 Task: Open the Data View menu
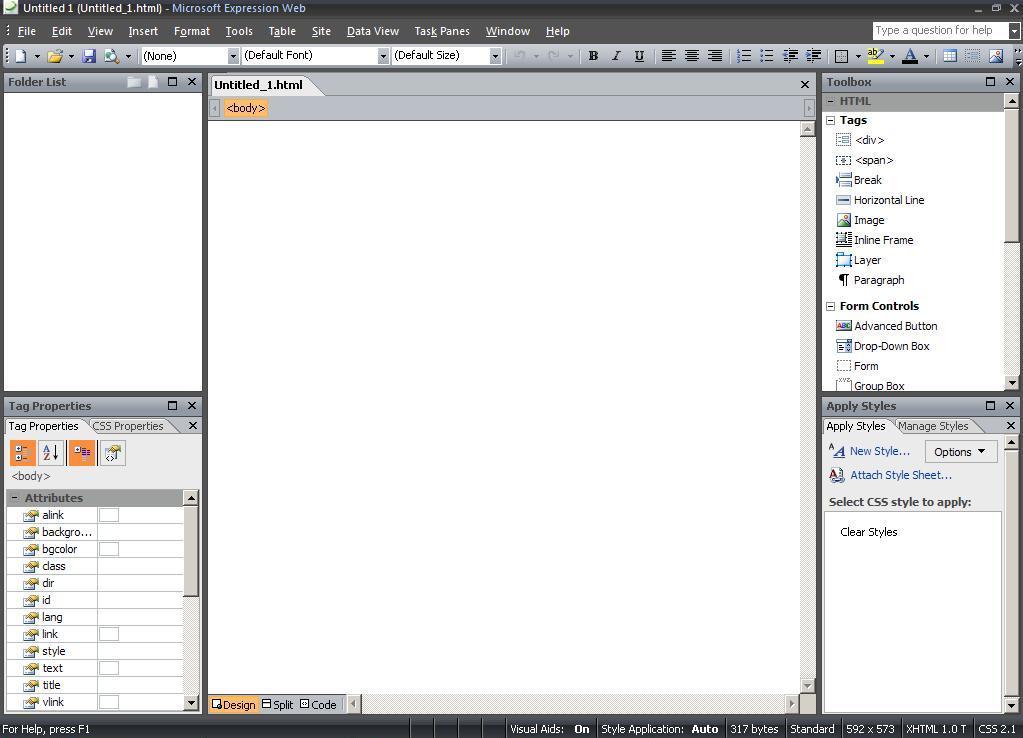373,31
